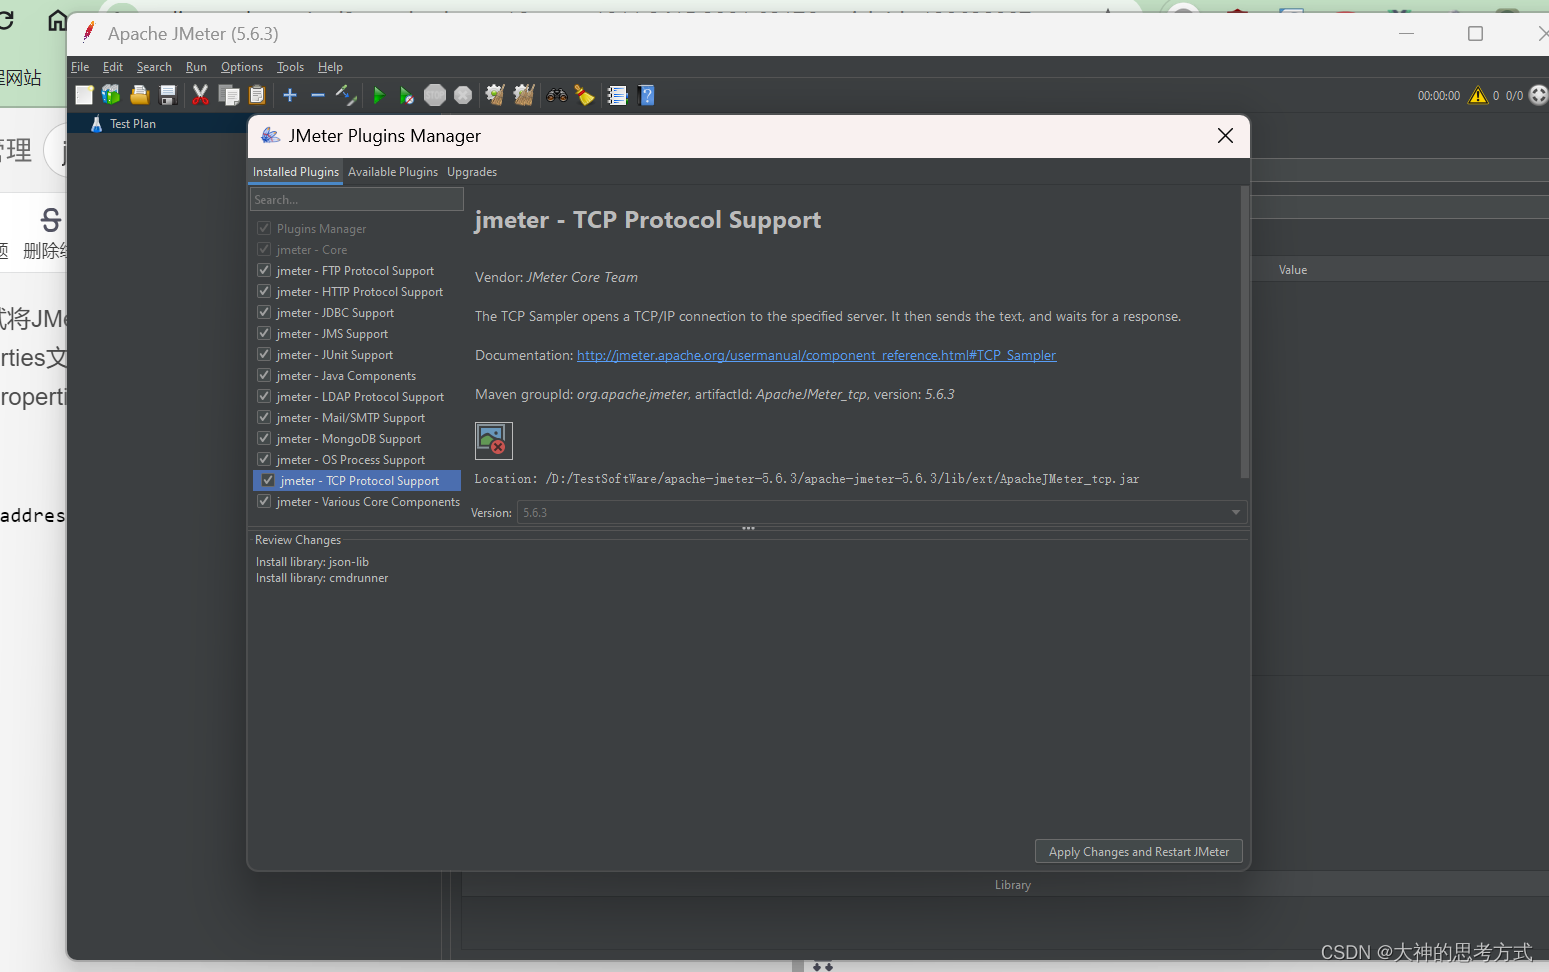Click the Function Helper list icon

coord(617,95)
